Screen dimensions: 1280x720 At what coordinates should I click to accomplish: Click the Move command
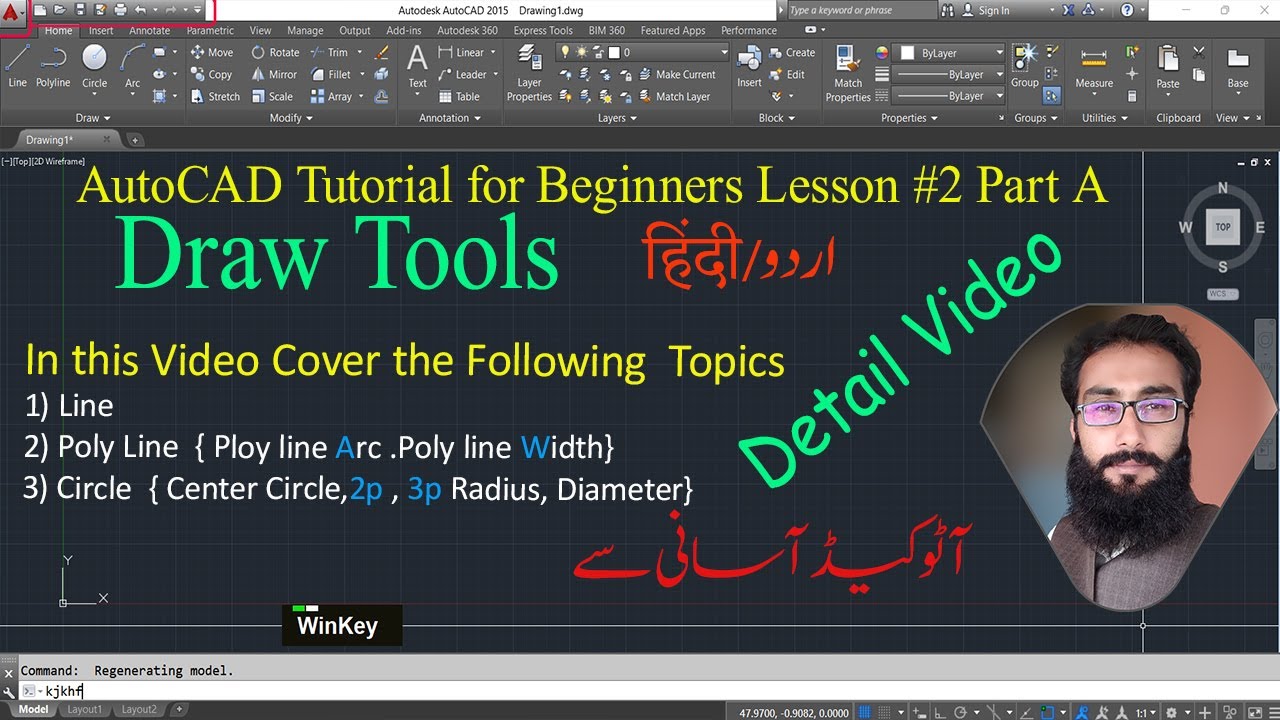[211, 52]
